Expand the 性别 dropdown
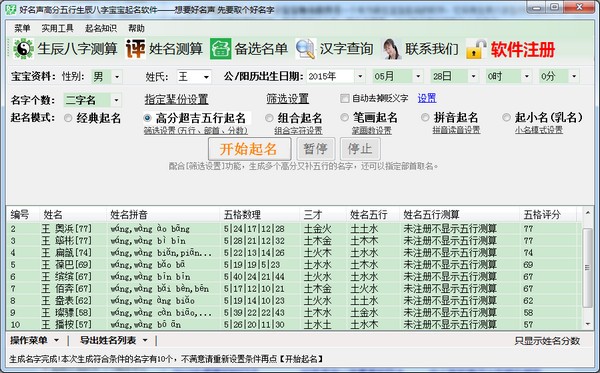 coord(117,77)
